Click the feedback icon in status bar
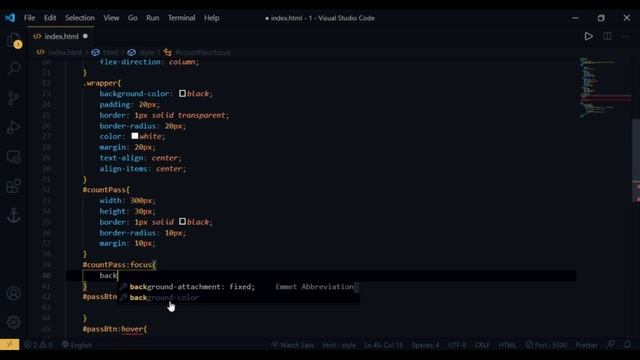 [611, 345]
